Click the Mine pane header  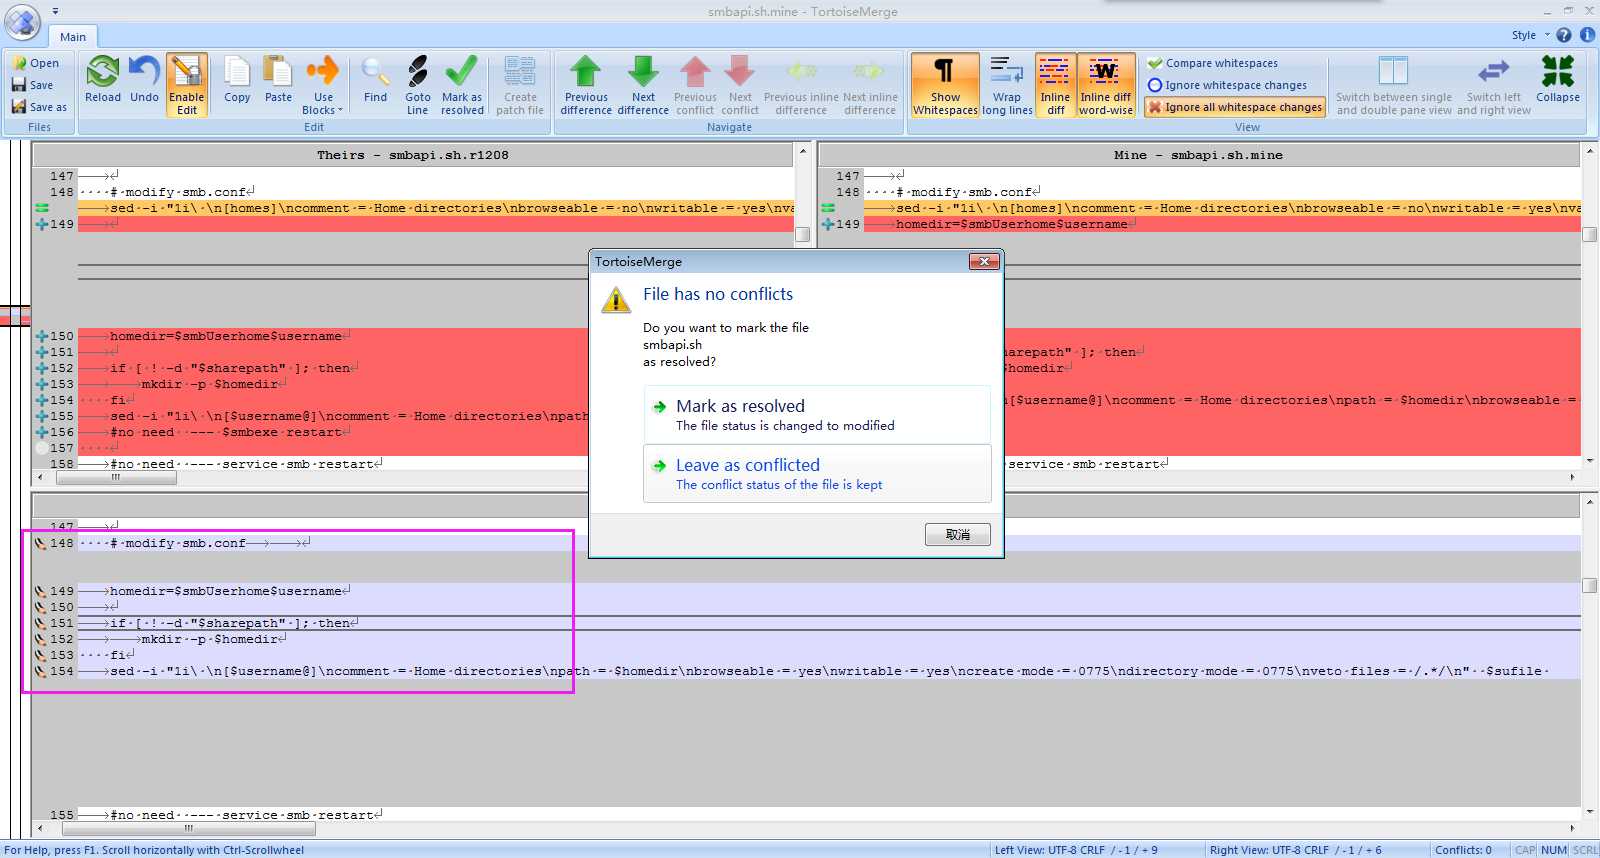click(x=1199, y=155)
